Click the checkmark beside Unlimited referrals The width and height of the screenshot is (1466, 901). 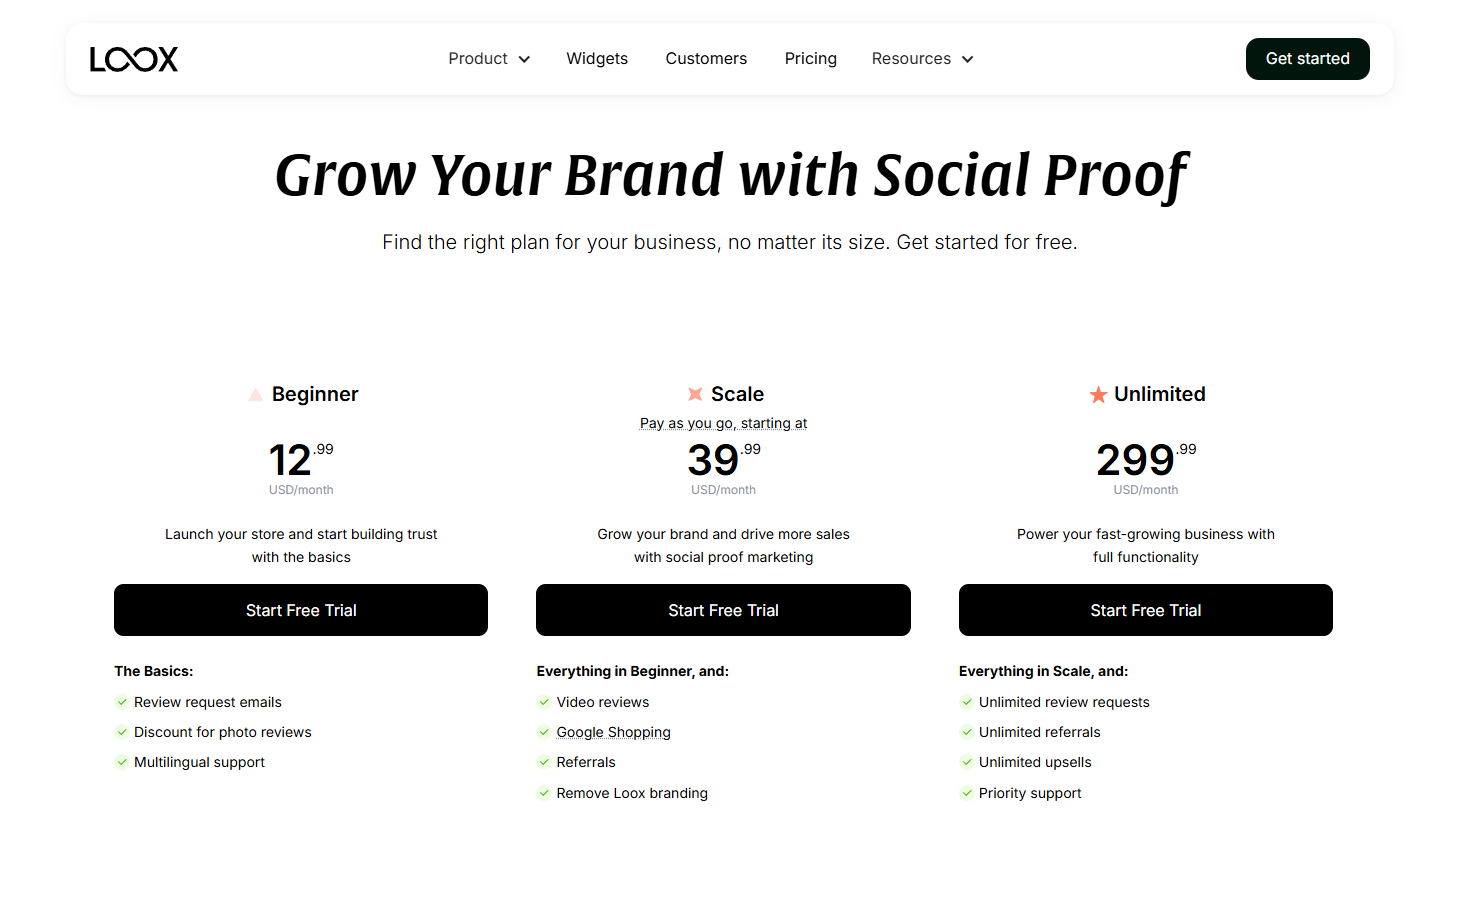coord(966,731)
